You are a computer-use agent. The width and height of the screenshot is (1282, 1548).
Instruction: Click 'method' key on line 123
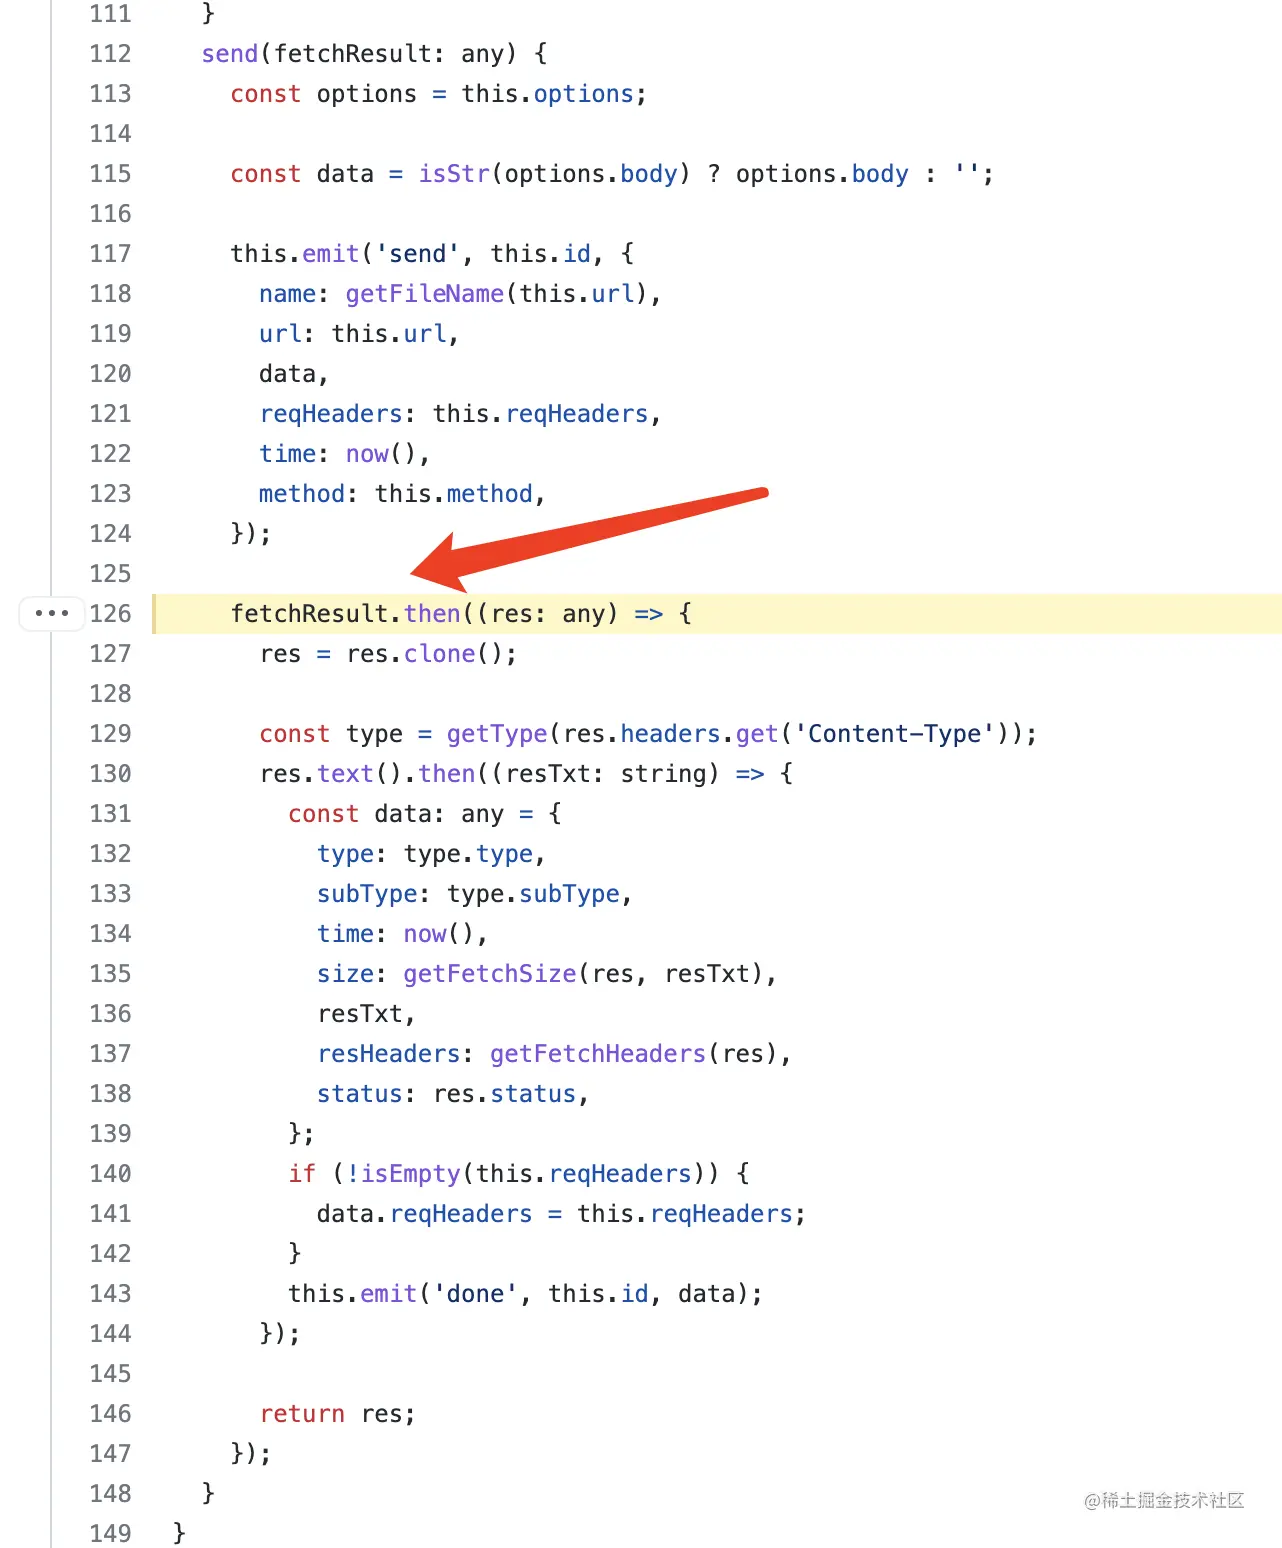302,493
